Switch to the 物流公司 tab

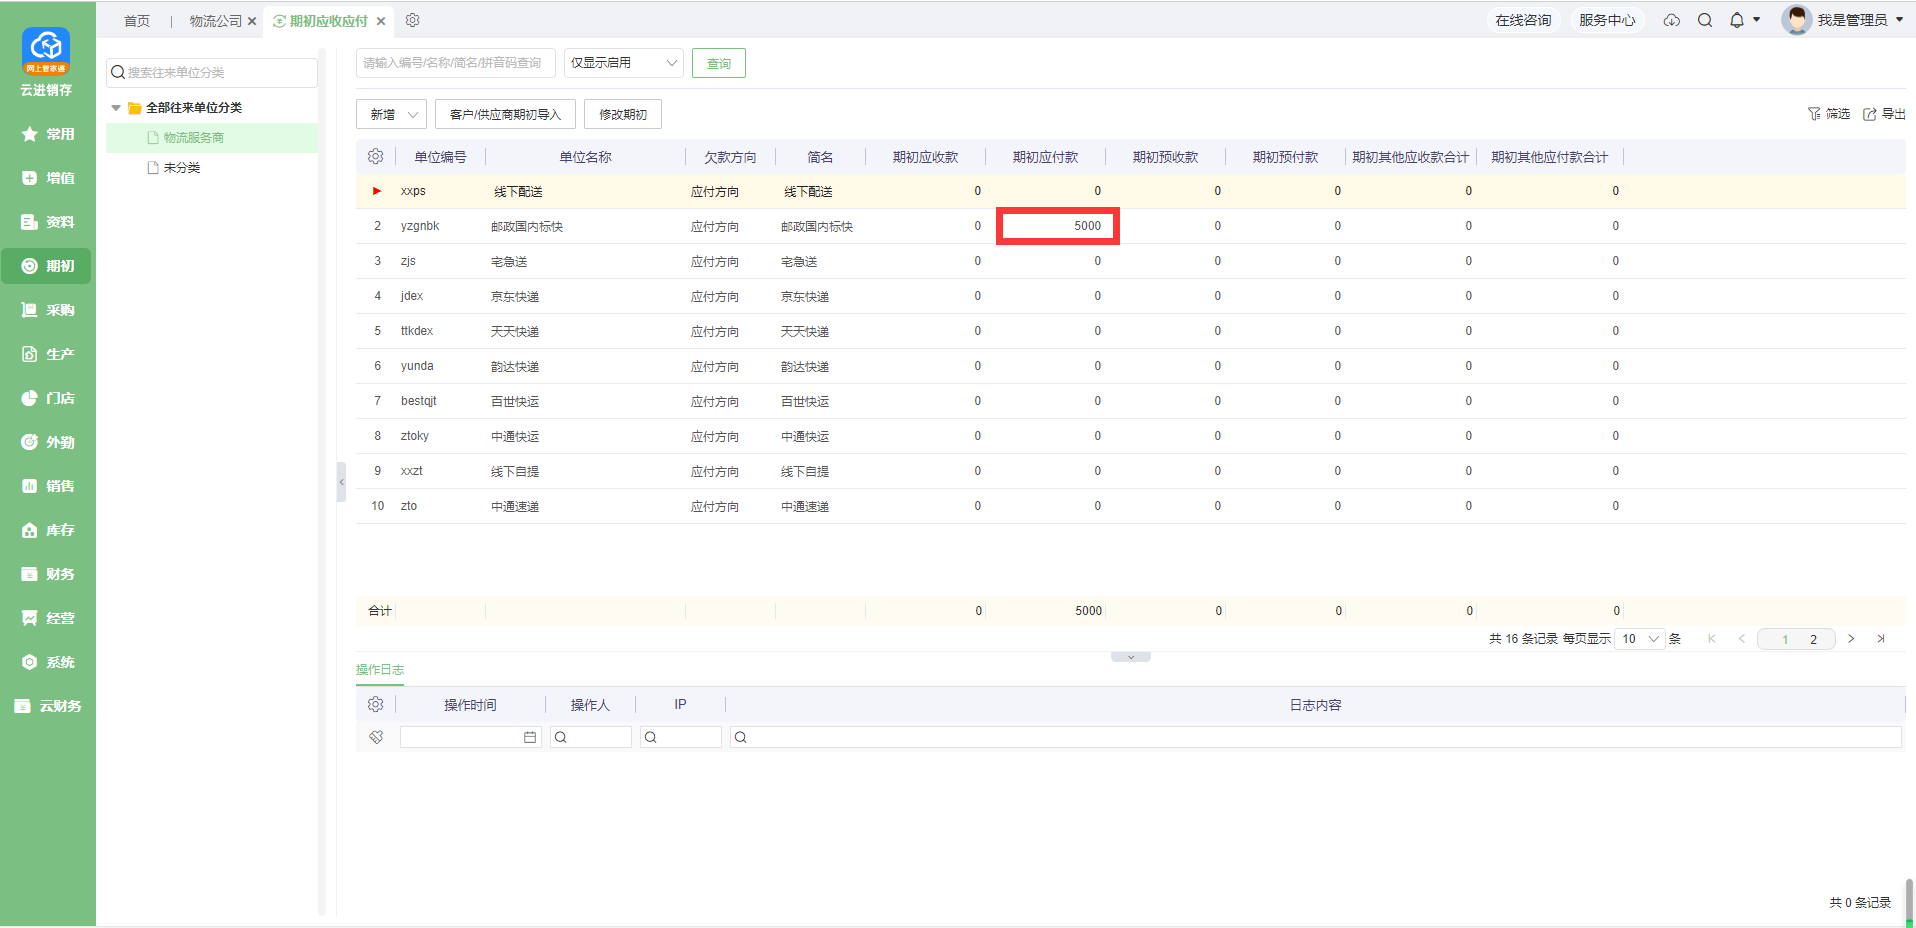click(216, 21)
